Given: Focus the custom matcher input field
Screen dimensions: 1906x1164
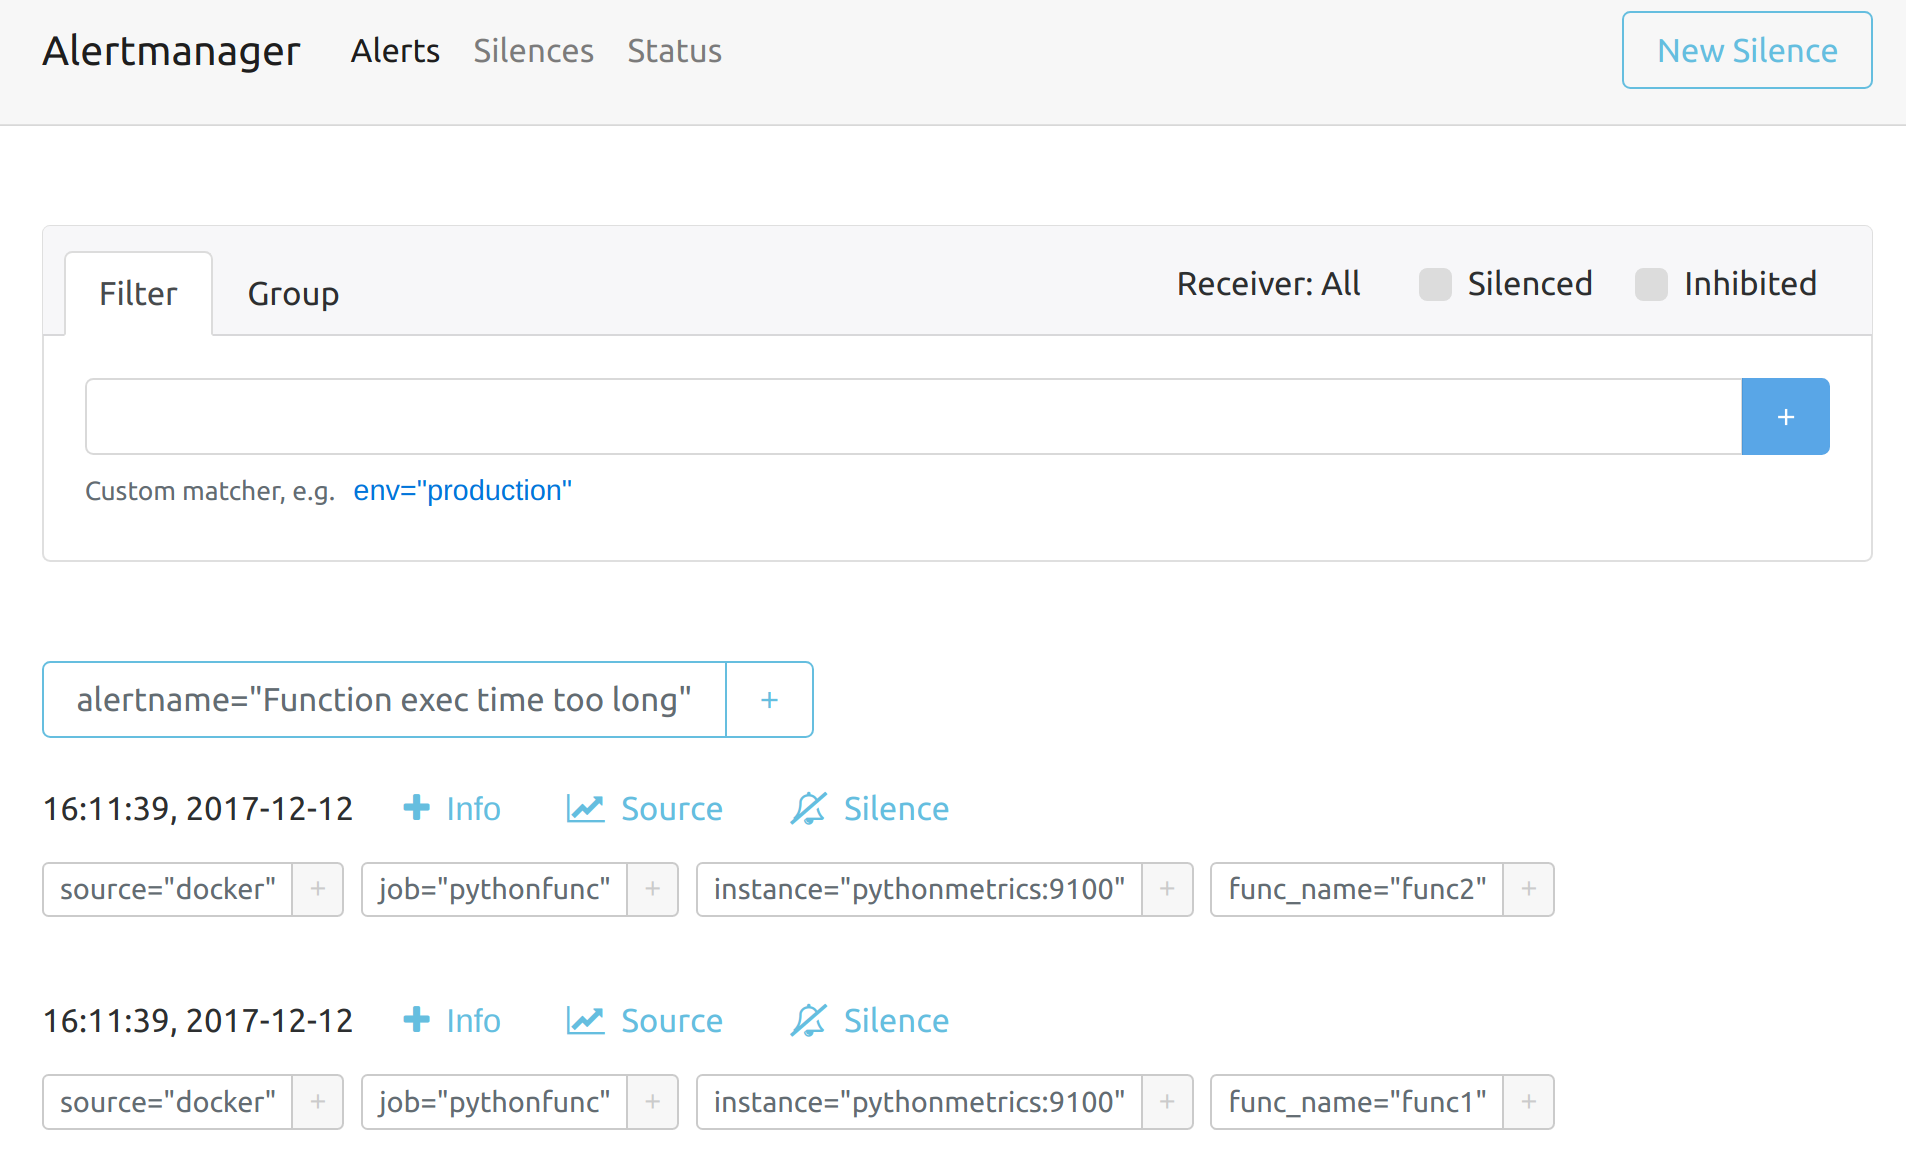Looking at the screenshot, I should click(x=913, y=416).
